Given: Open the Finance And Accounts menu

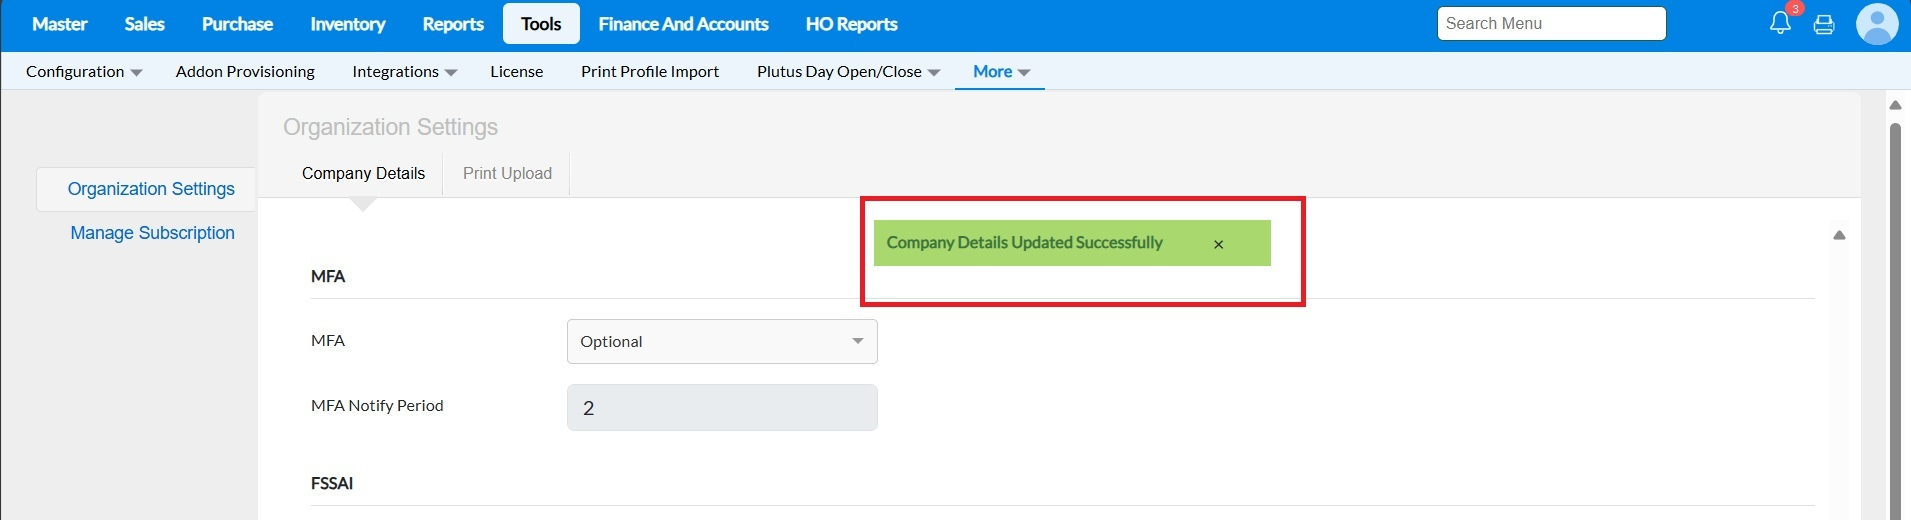Looking at the screenshot, I should coord(683,24).
